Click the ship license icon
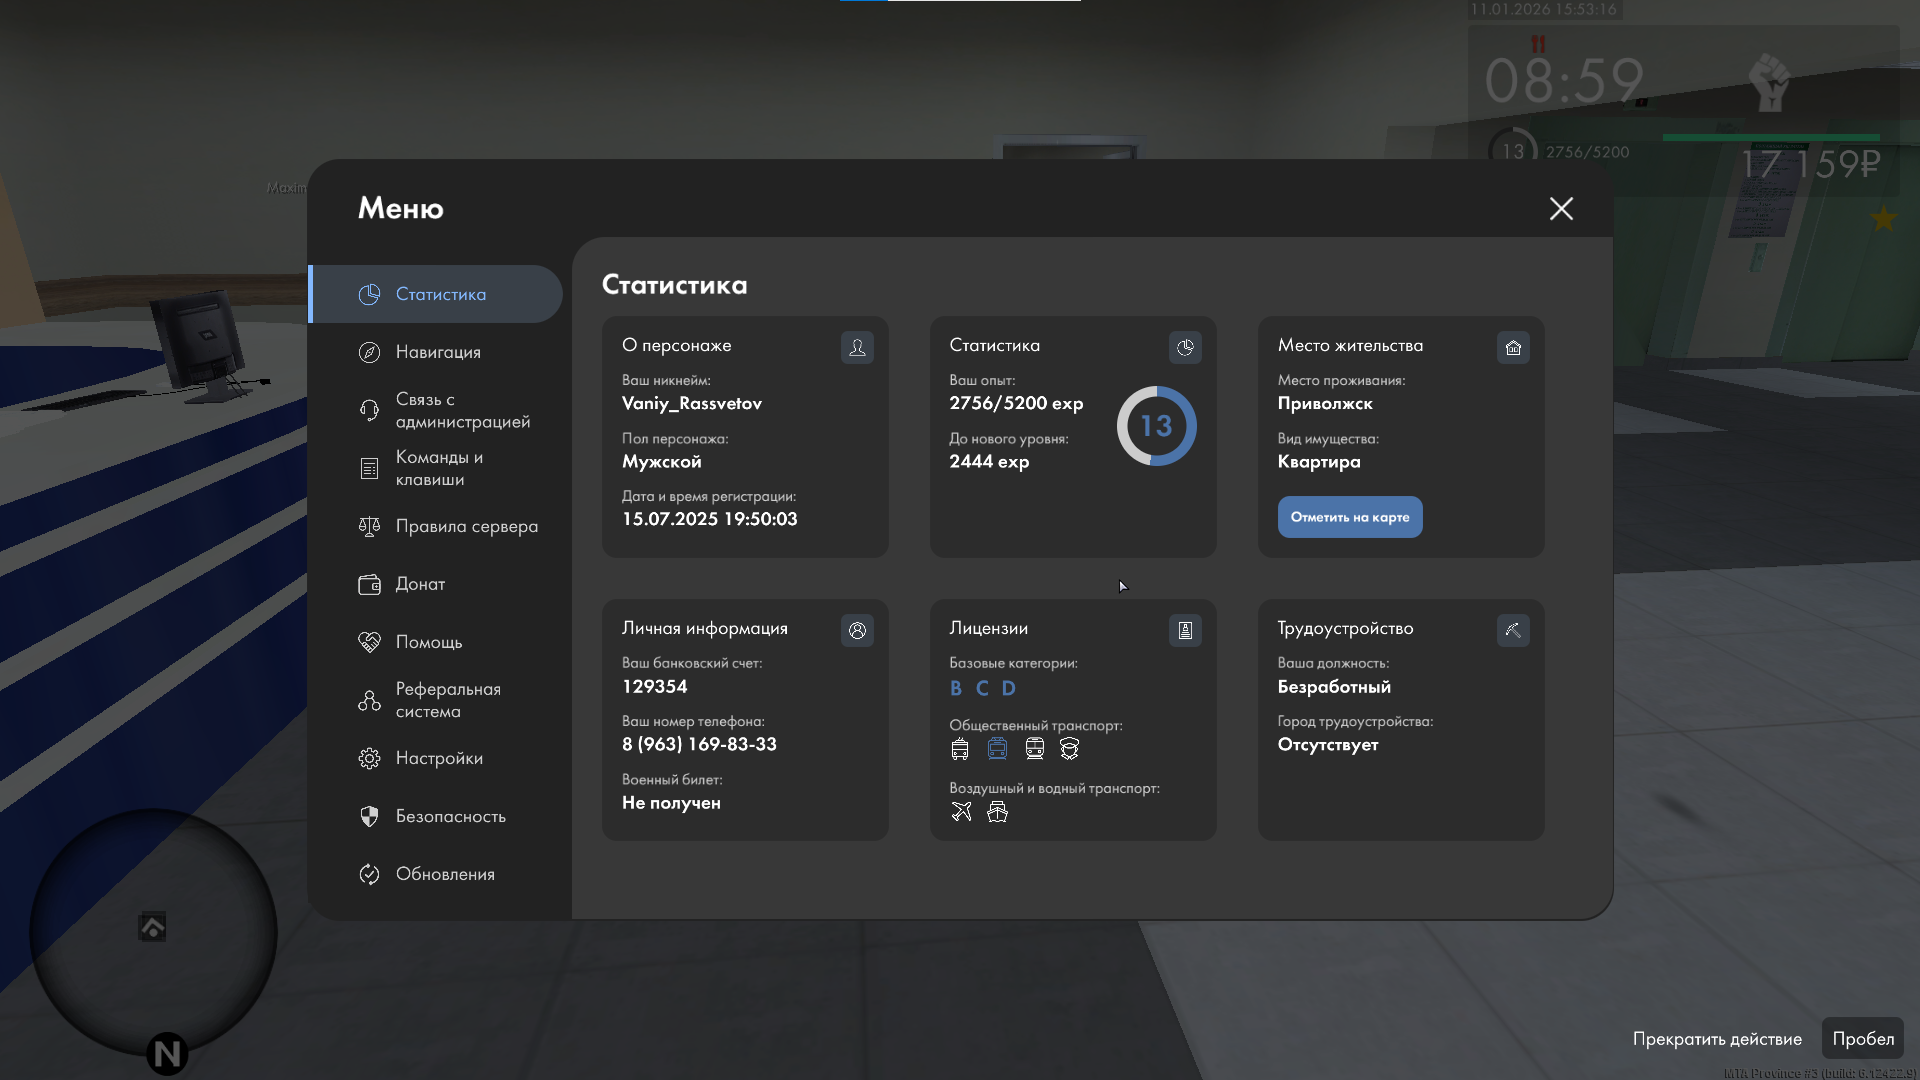 [997, 812]
